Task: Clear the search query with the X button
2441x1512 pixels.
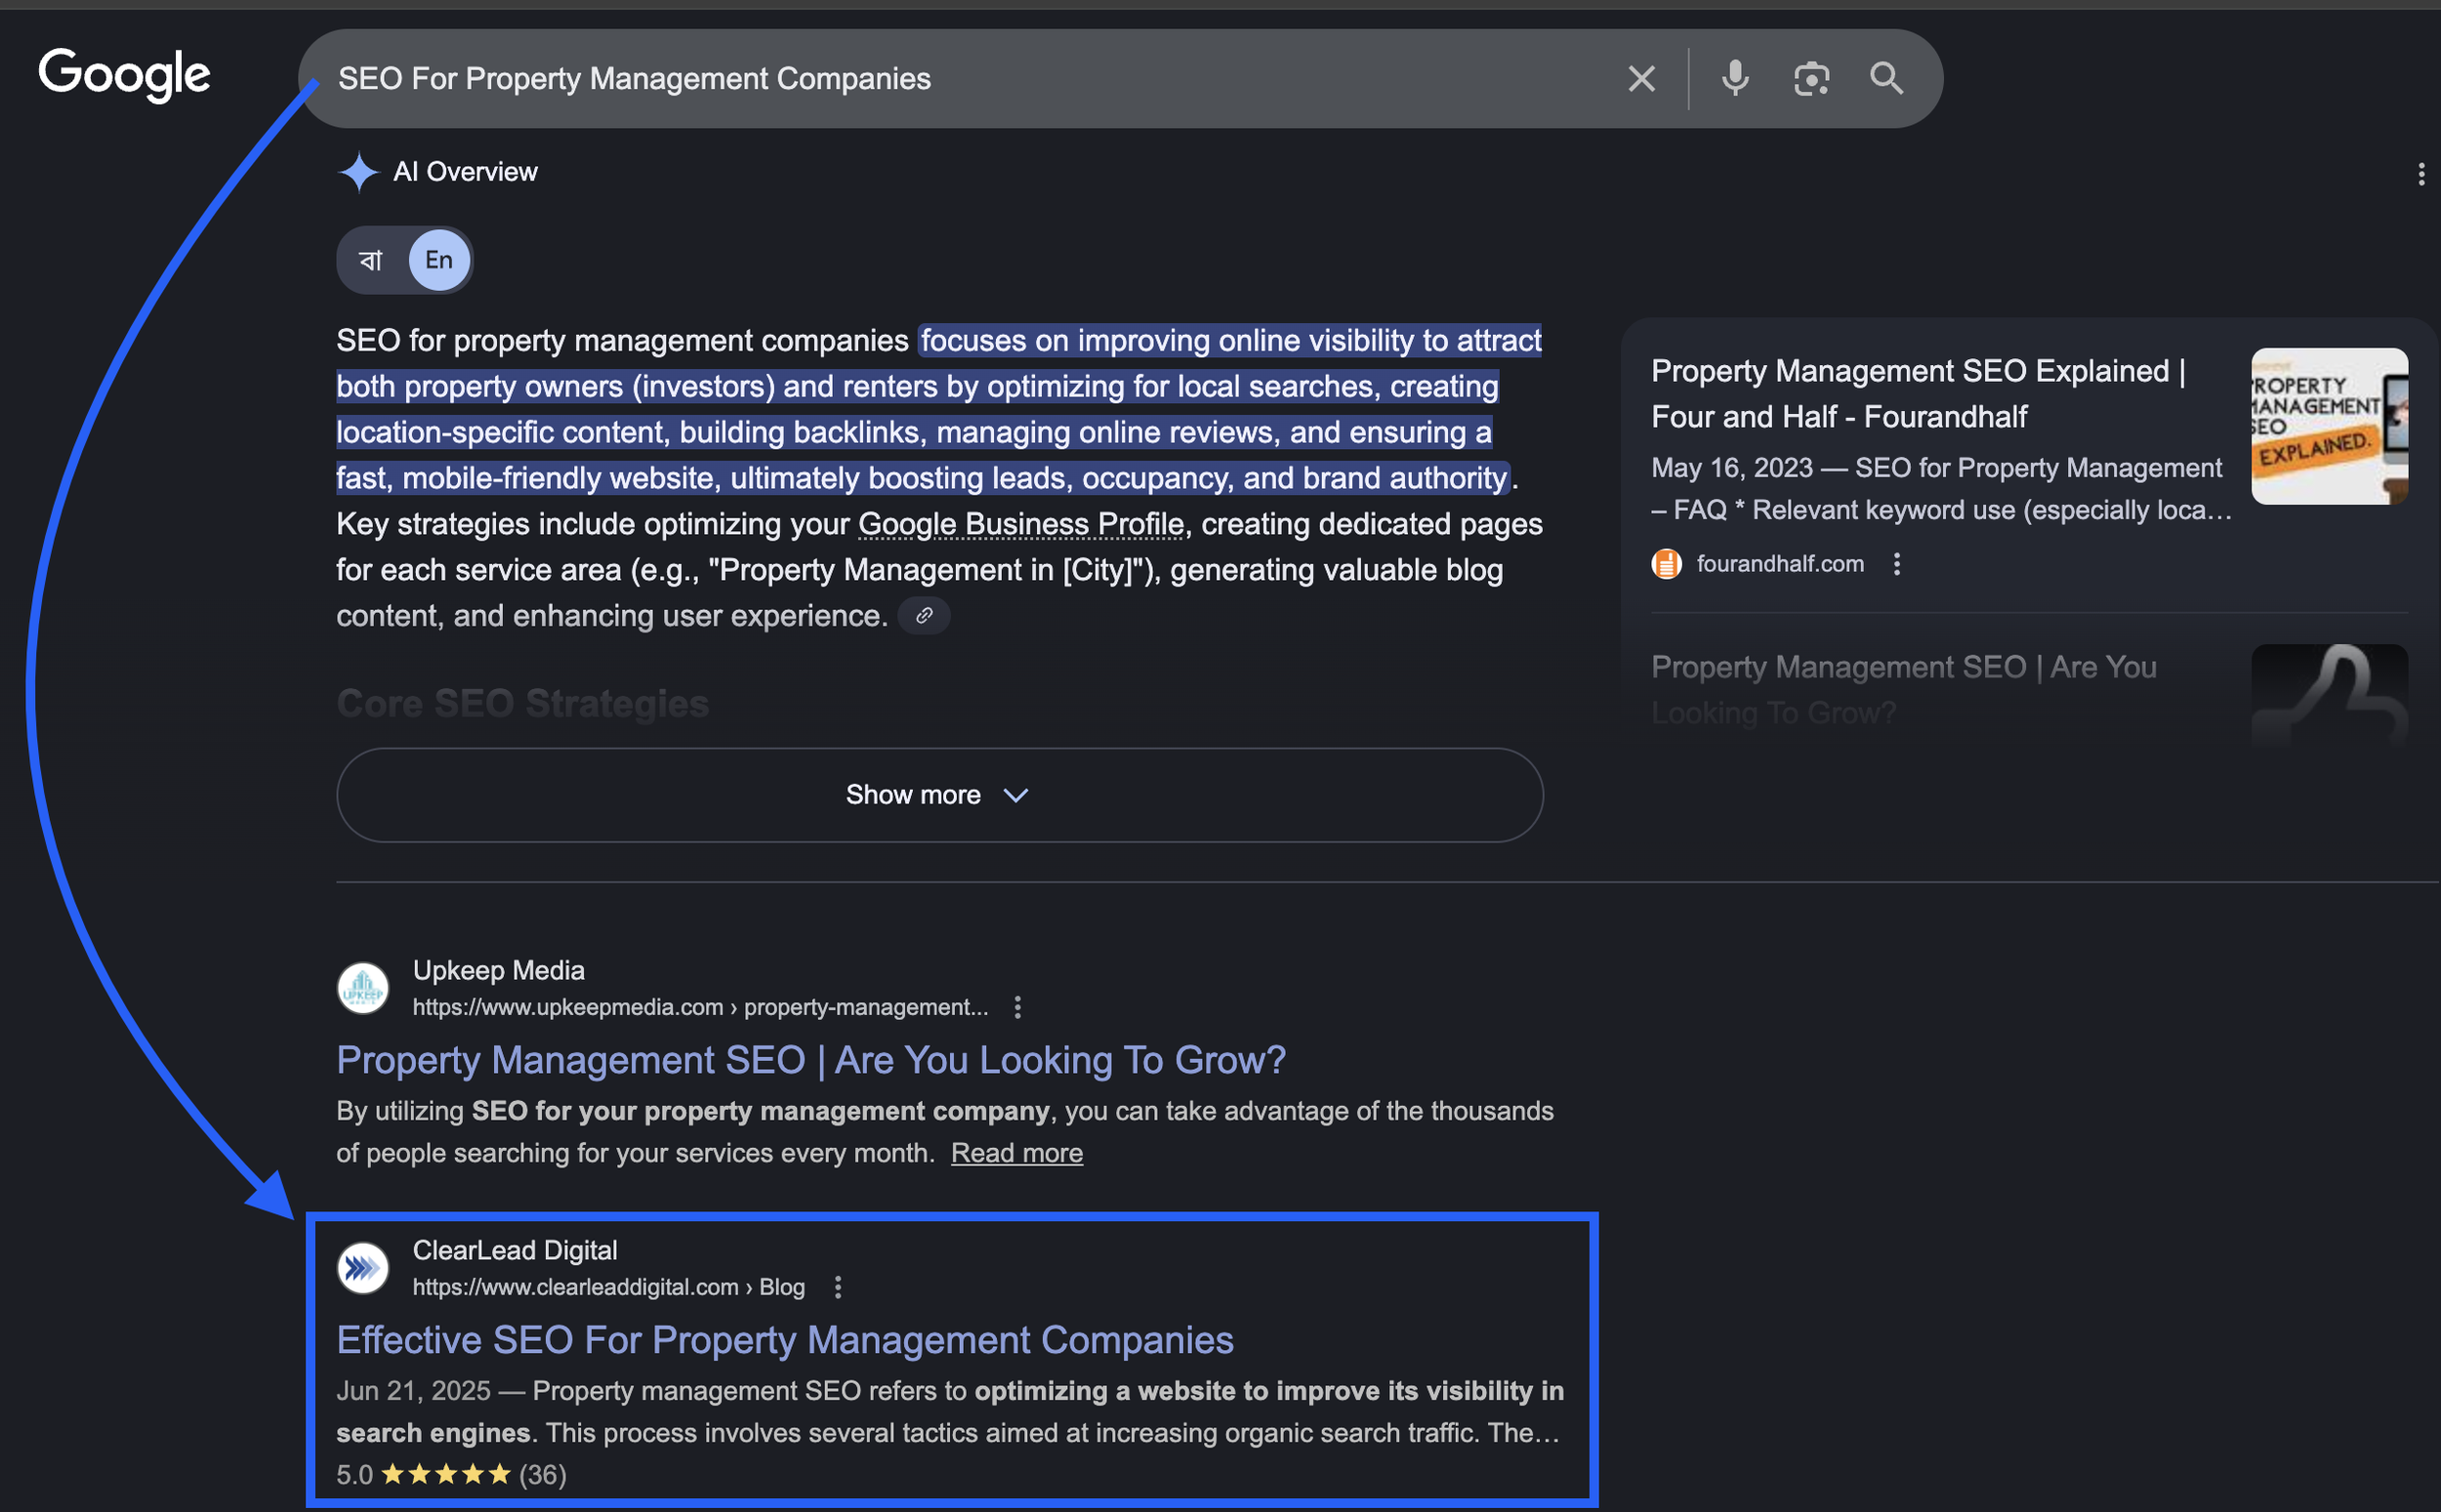Action: coord(1641,78)
